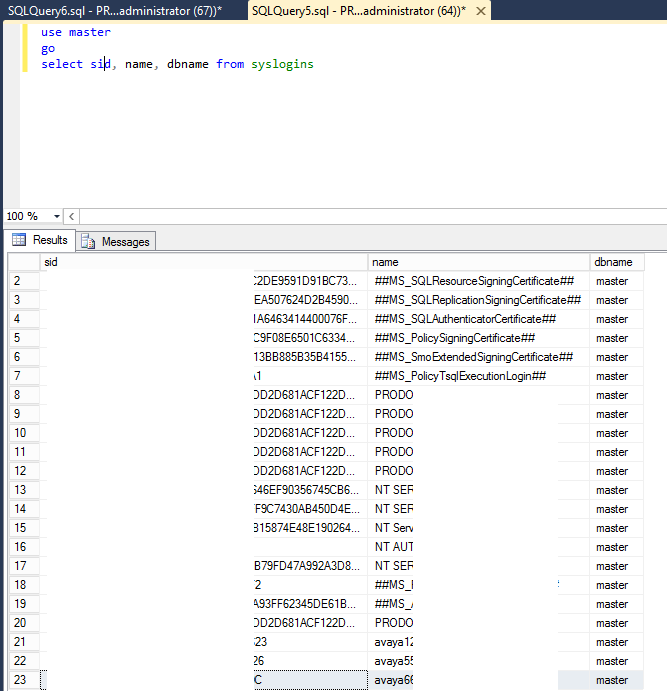The image size is (667, 691).
Task: Select the ##MS_PolicyTsqlExecutionLogin## name cell
Action: [x=460, y=376]
